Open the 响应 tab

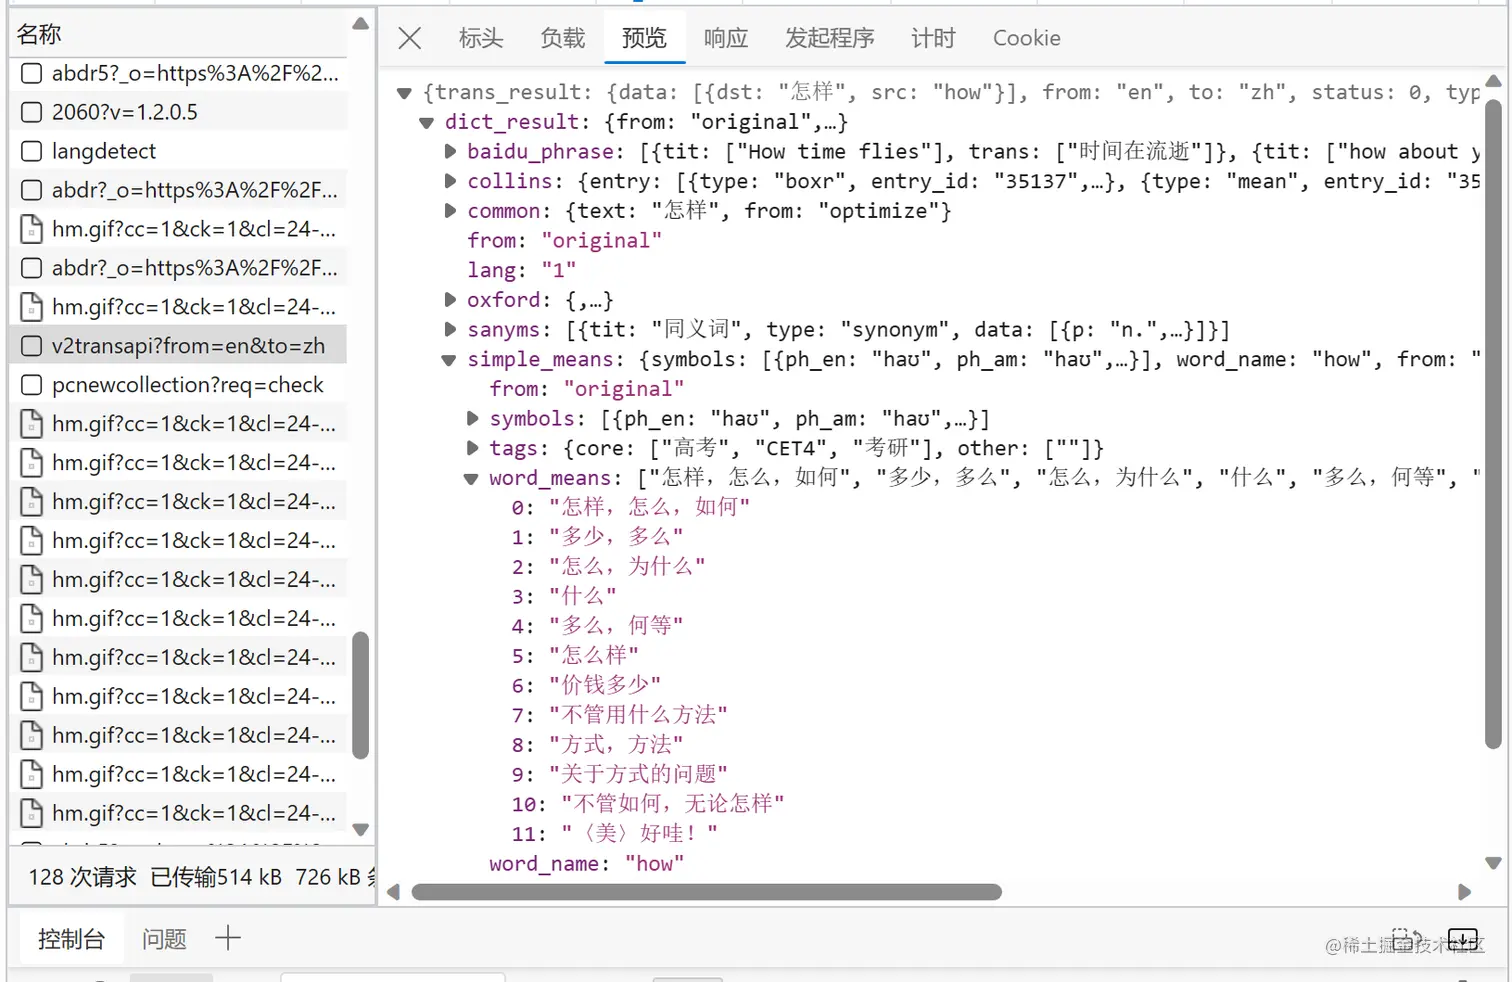(726, 38)
